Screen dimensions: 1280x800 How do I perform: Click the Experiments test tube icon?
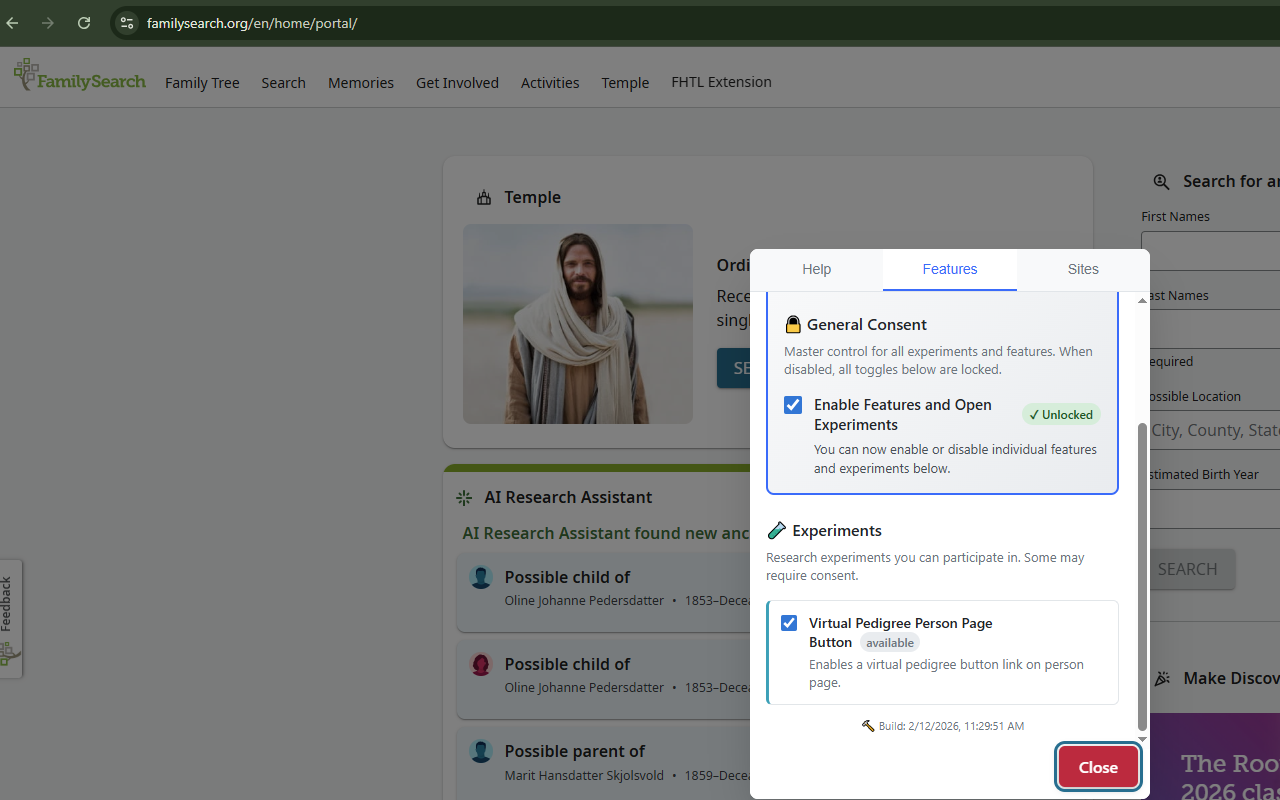tap(776, 530)
